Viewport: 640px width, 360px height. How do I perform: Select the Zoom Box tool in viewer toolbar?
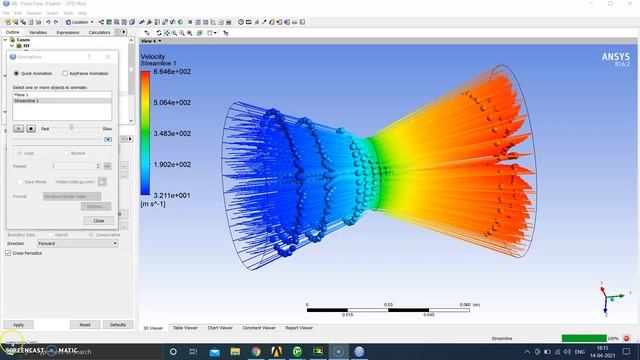pyautogui.click(x=182, y=33)
